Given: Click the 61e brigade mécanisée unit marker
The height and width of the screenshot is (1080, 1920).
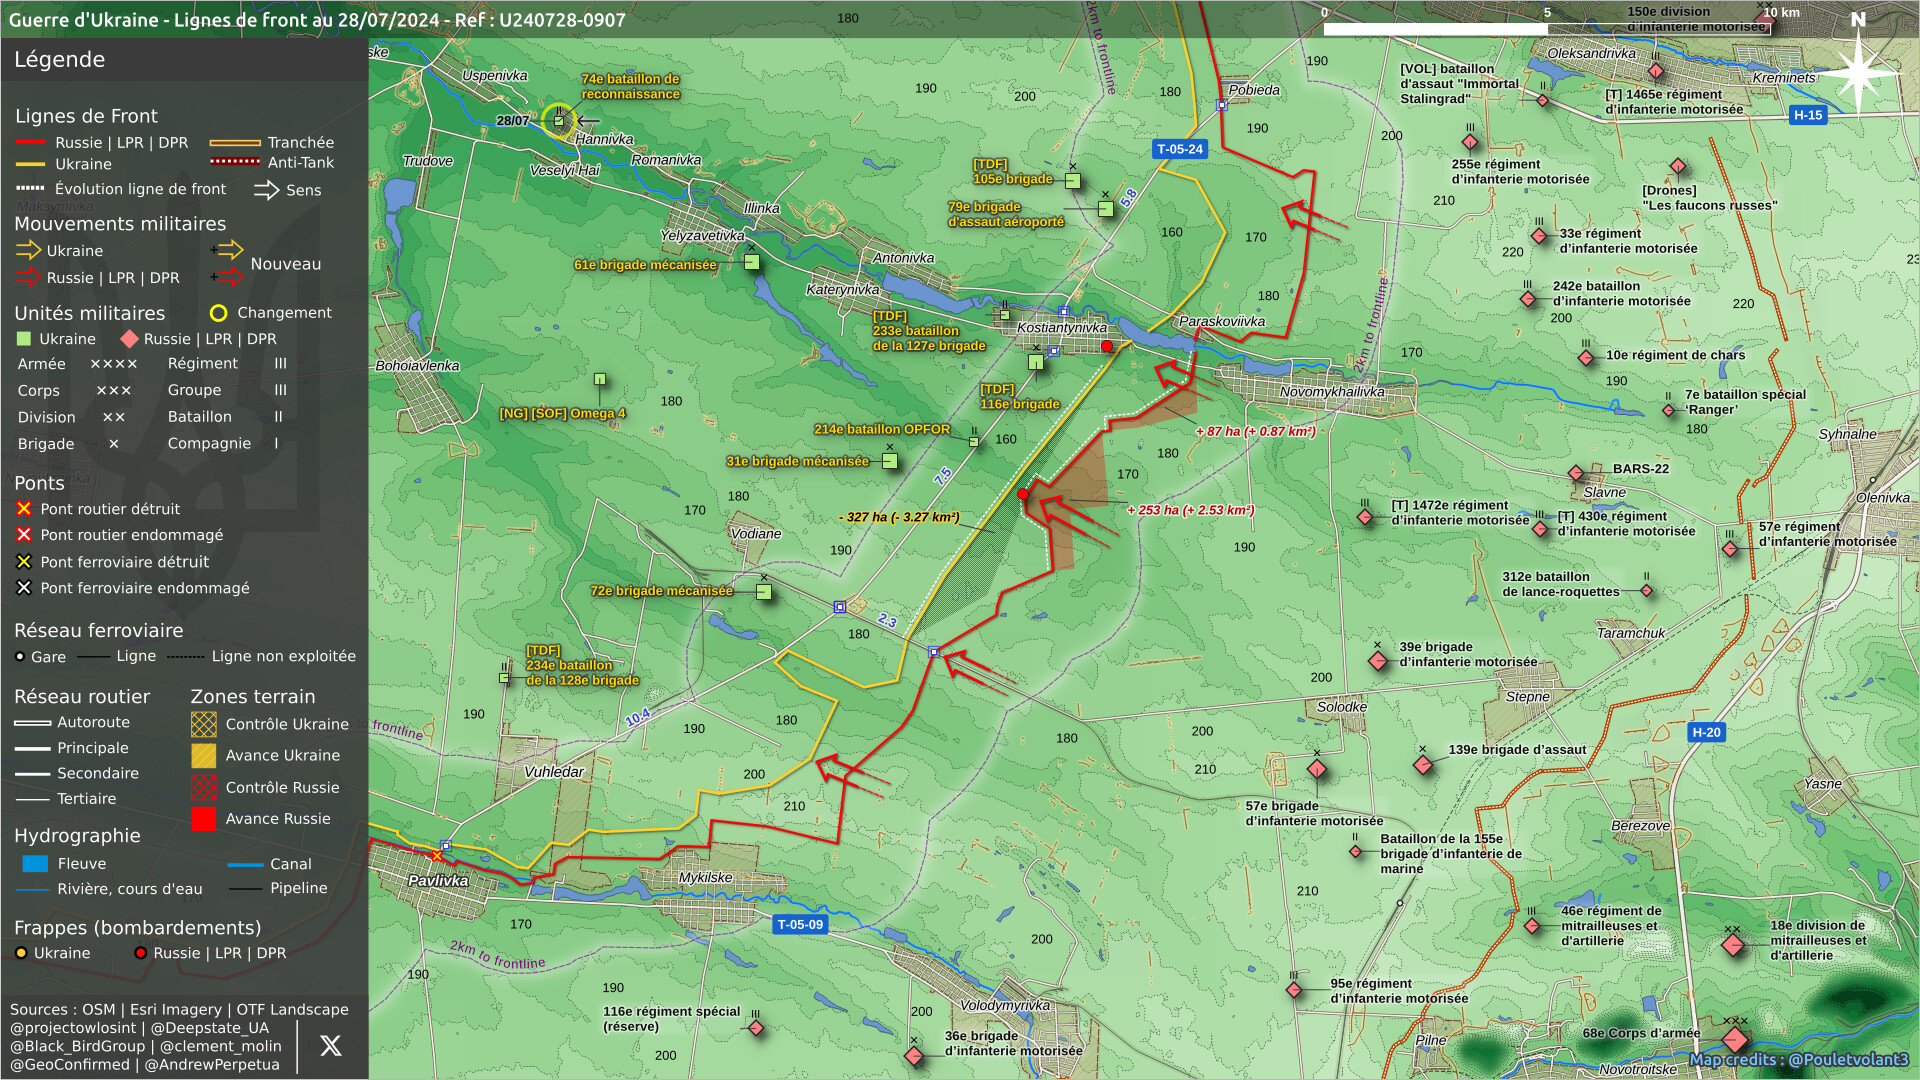Looking at the screenshot, I should [752, 262].
